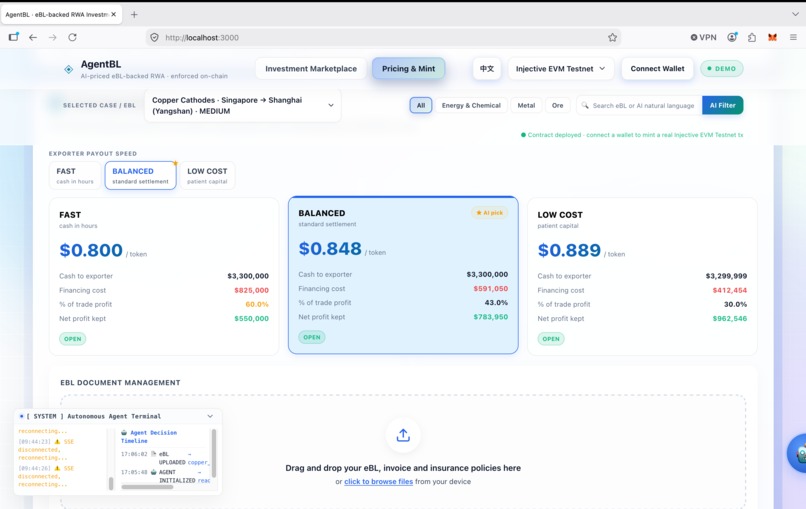List all tabs via the tab bar chevron

click(795, 14)
